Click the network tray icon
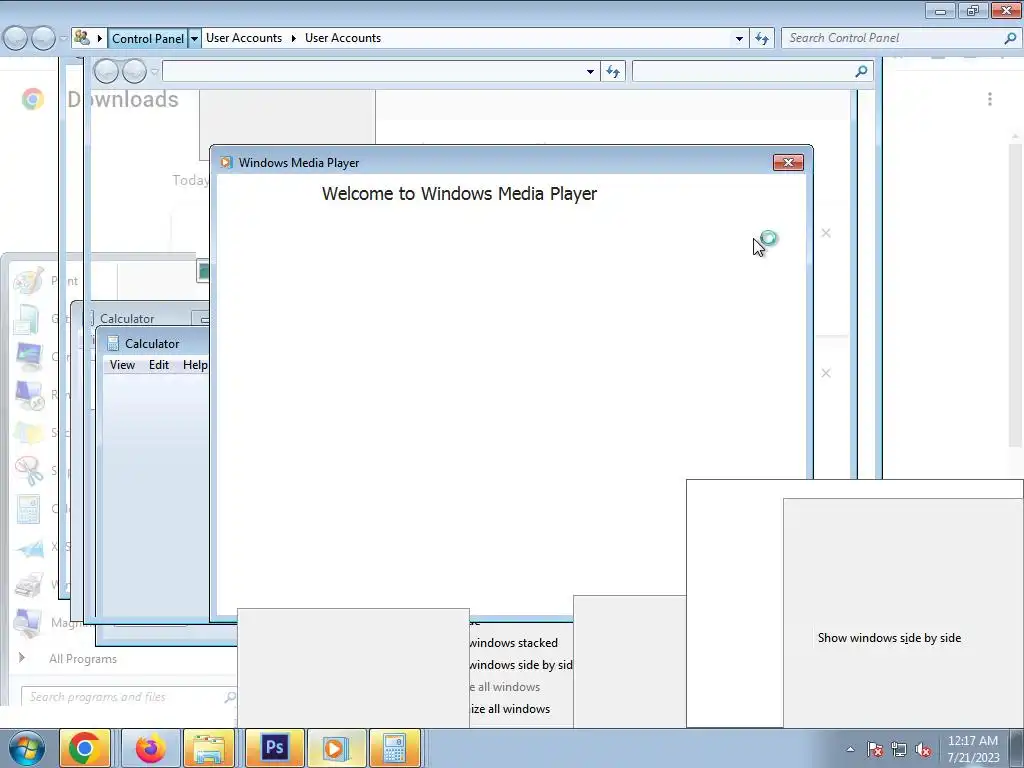Screen dimensions: 1024x768 coord(899,750)
